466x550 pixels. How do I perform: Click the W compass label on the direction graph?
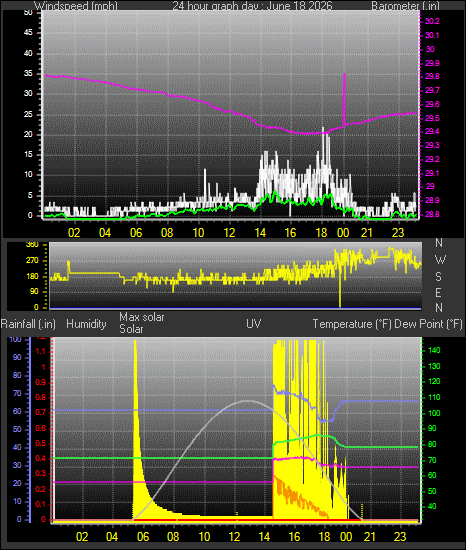(440, 260)
